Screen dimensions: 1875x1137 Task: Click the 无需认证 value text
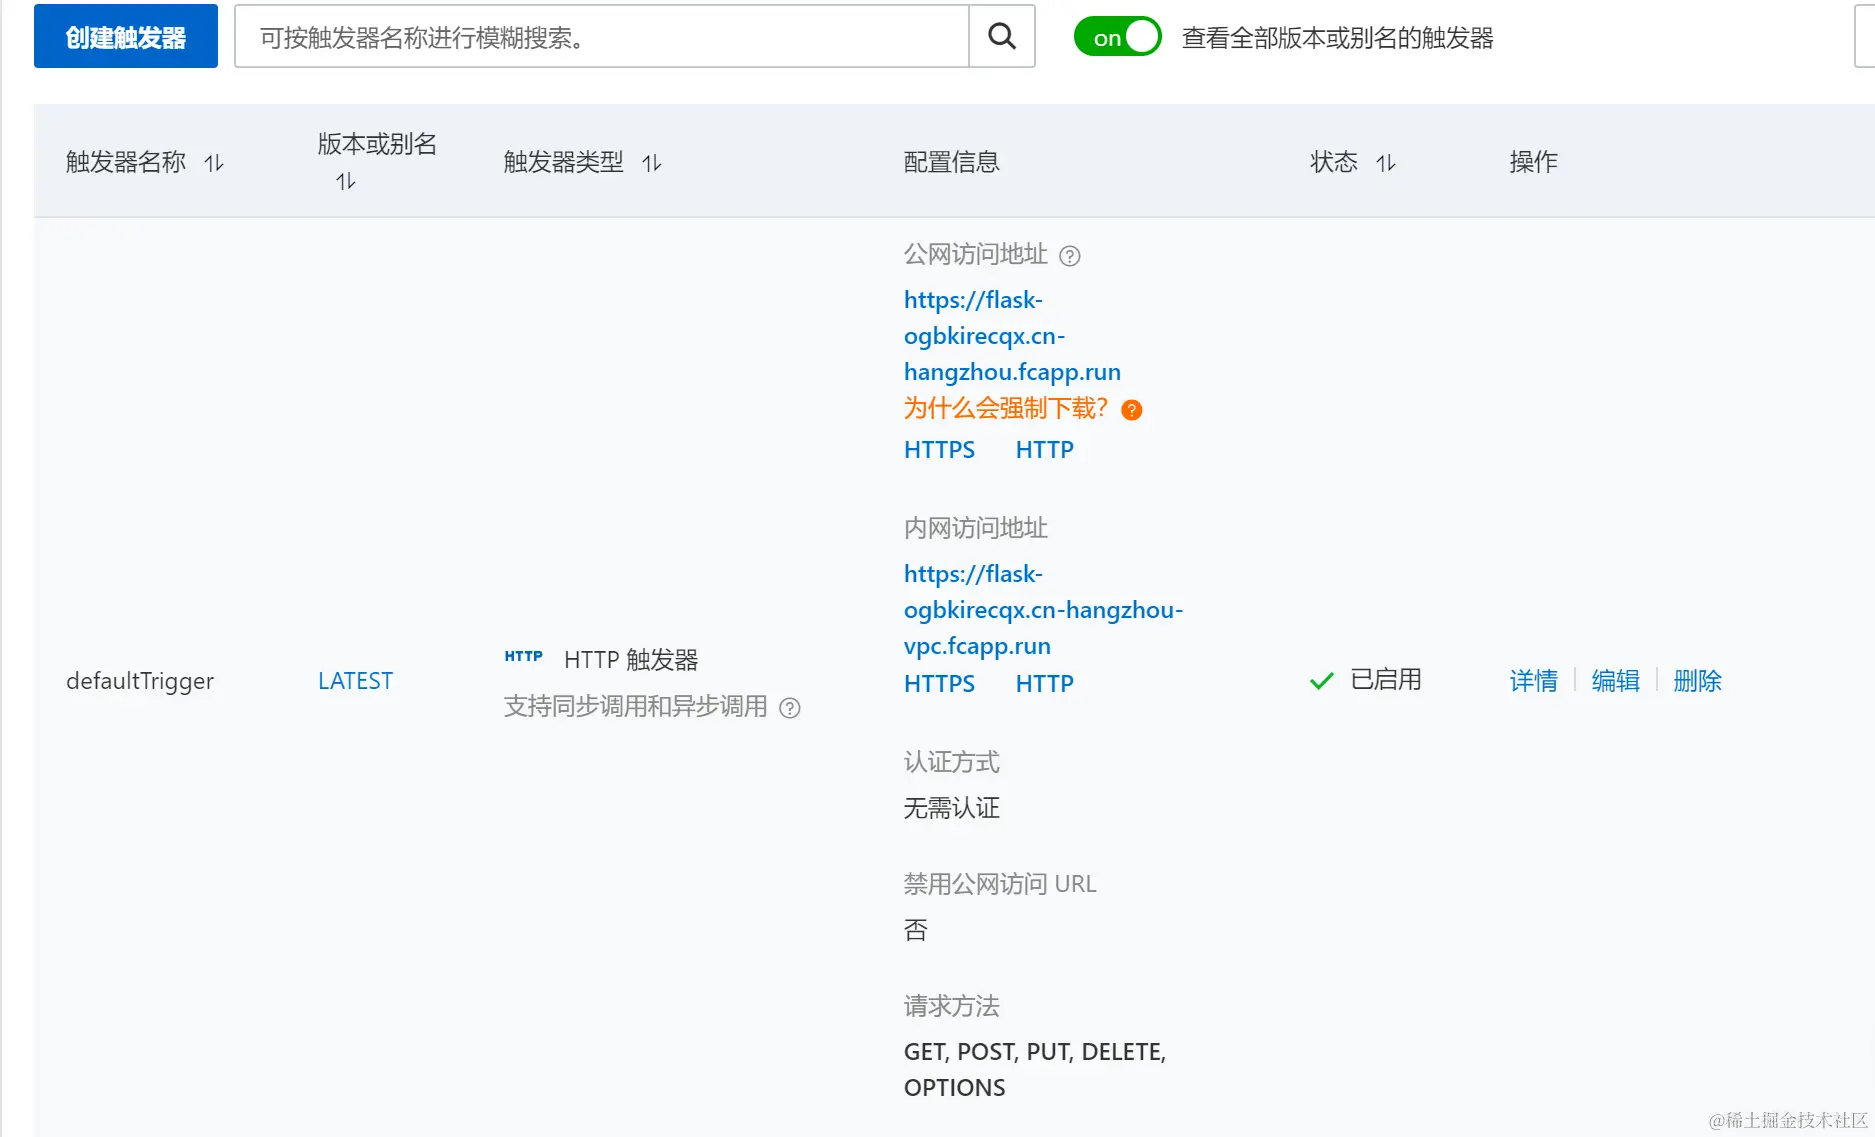coord(951,808)
